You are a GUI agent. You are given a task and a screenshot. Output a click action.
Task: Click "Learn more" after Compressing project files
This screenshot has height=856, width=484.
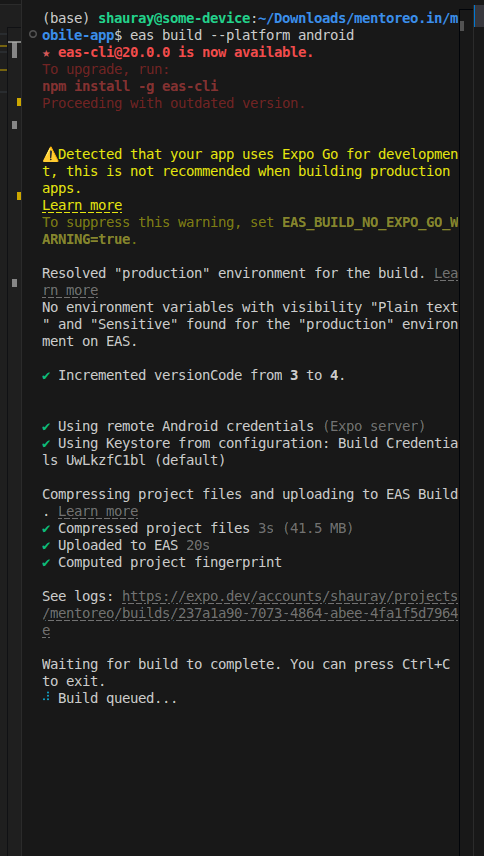pos(98,512)
